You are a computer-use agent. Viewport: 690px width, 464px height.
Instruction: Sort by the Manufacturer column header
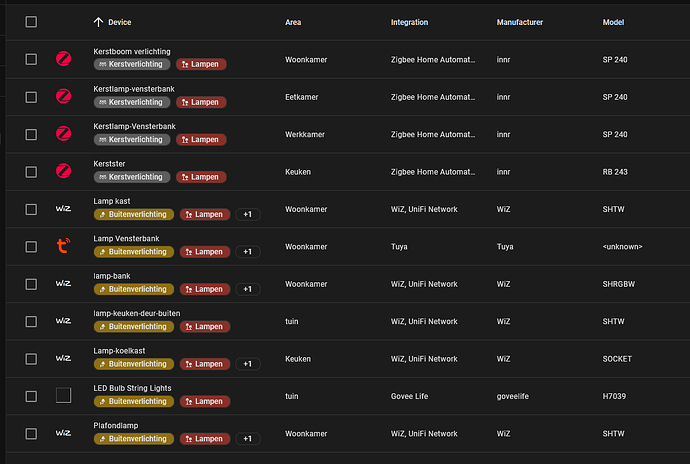[519, 22]
